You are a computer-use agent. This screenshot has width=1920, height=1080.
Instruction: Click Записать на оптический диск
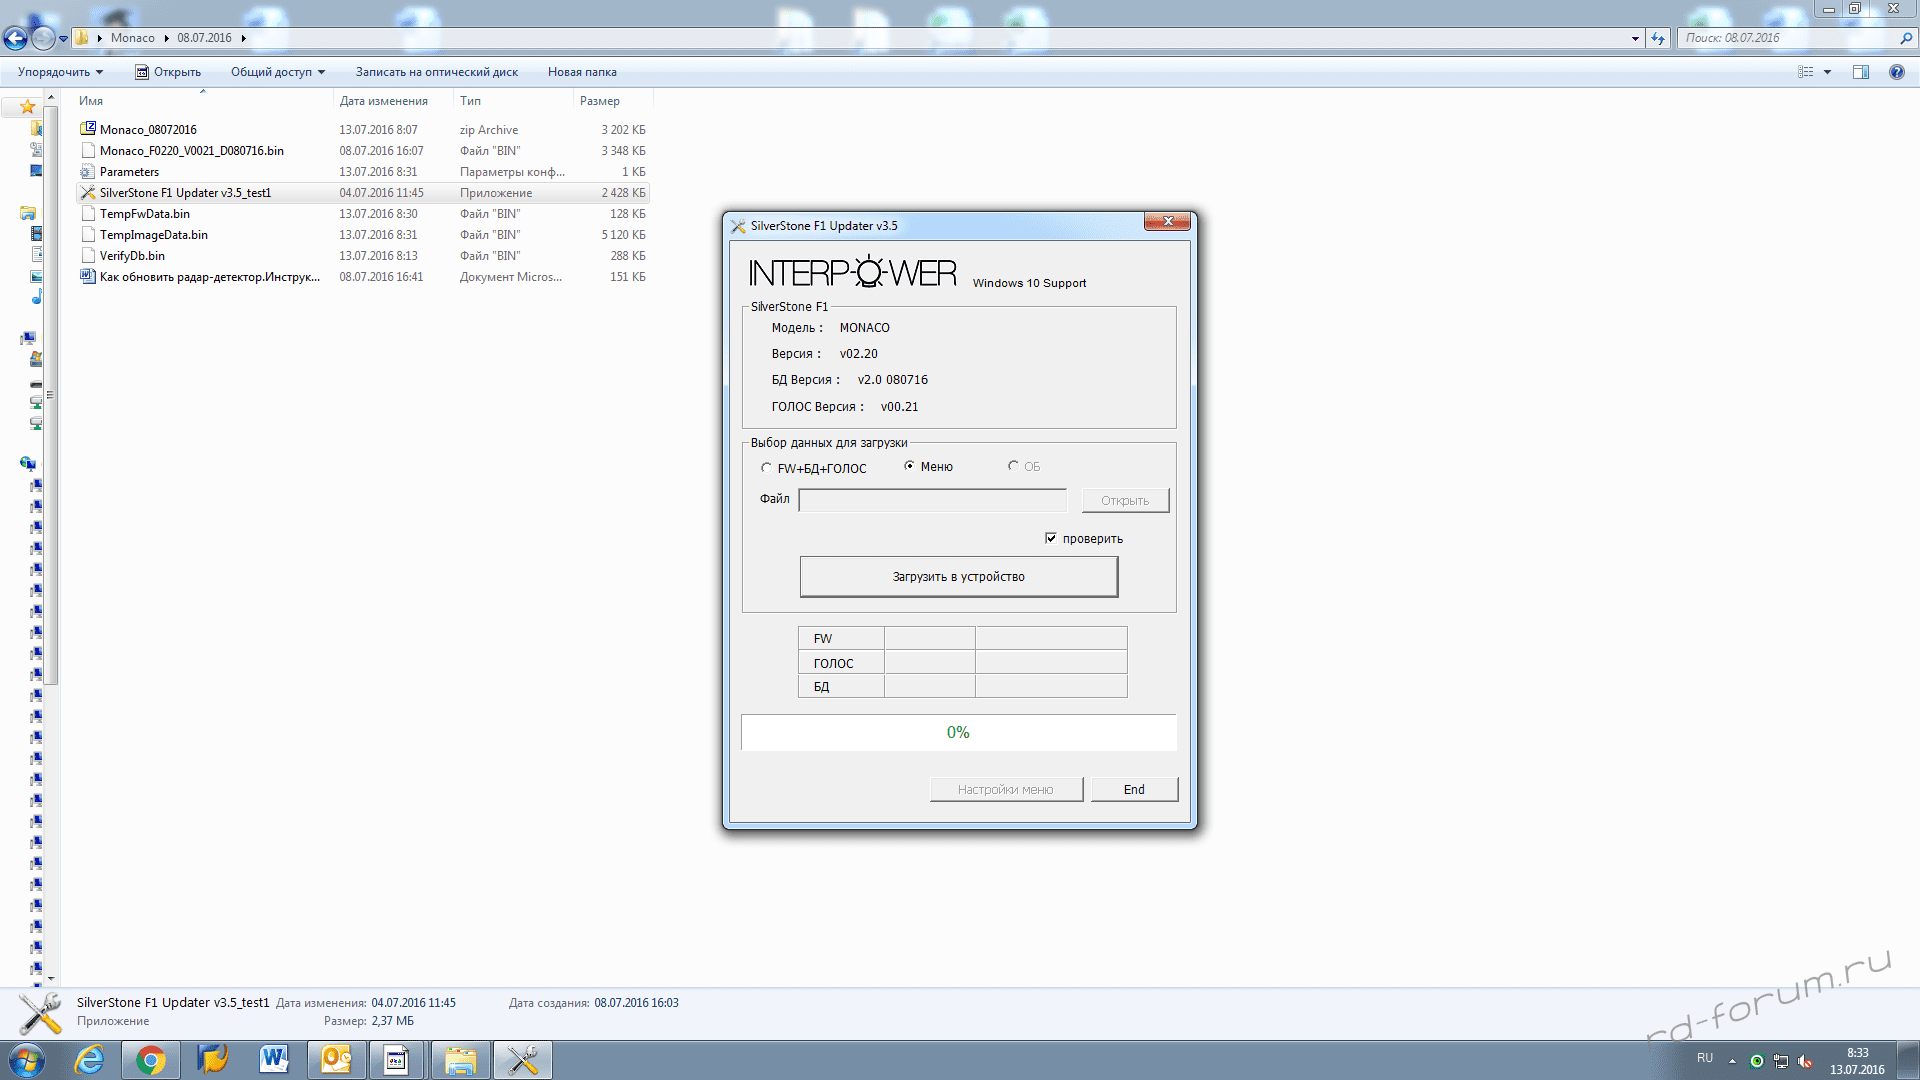pos(436,72)
